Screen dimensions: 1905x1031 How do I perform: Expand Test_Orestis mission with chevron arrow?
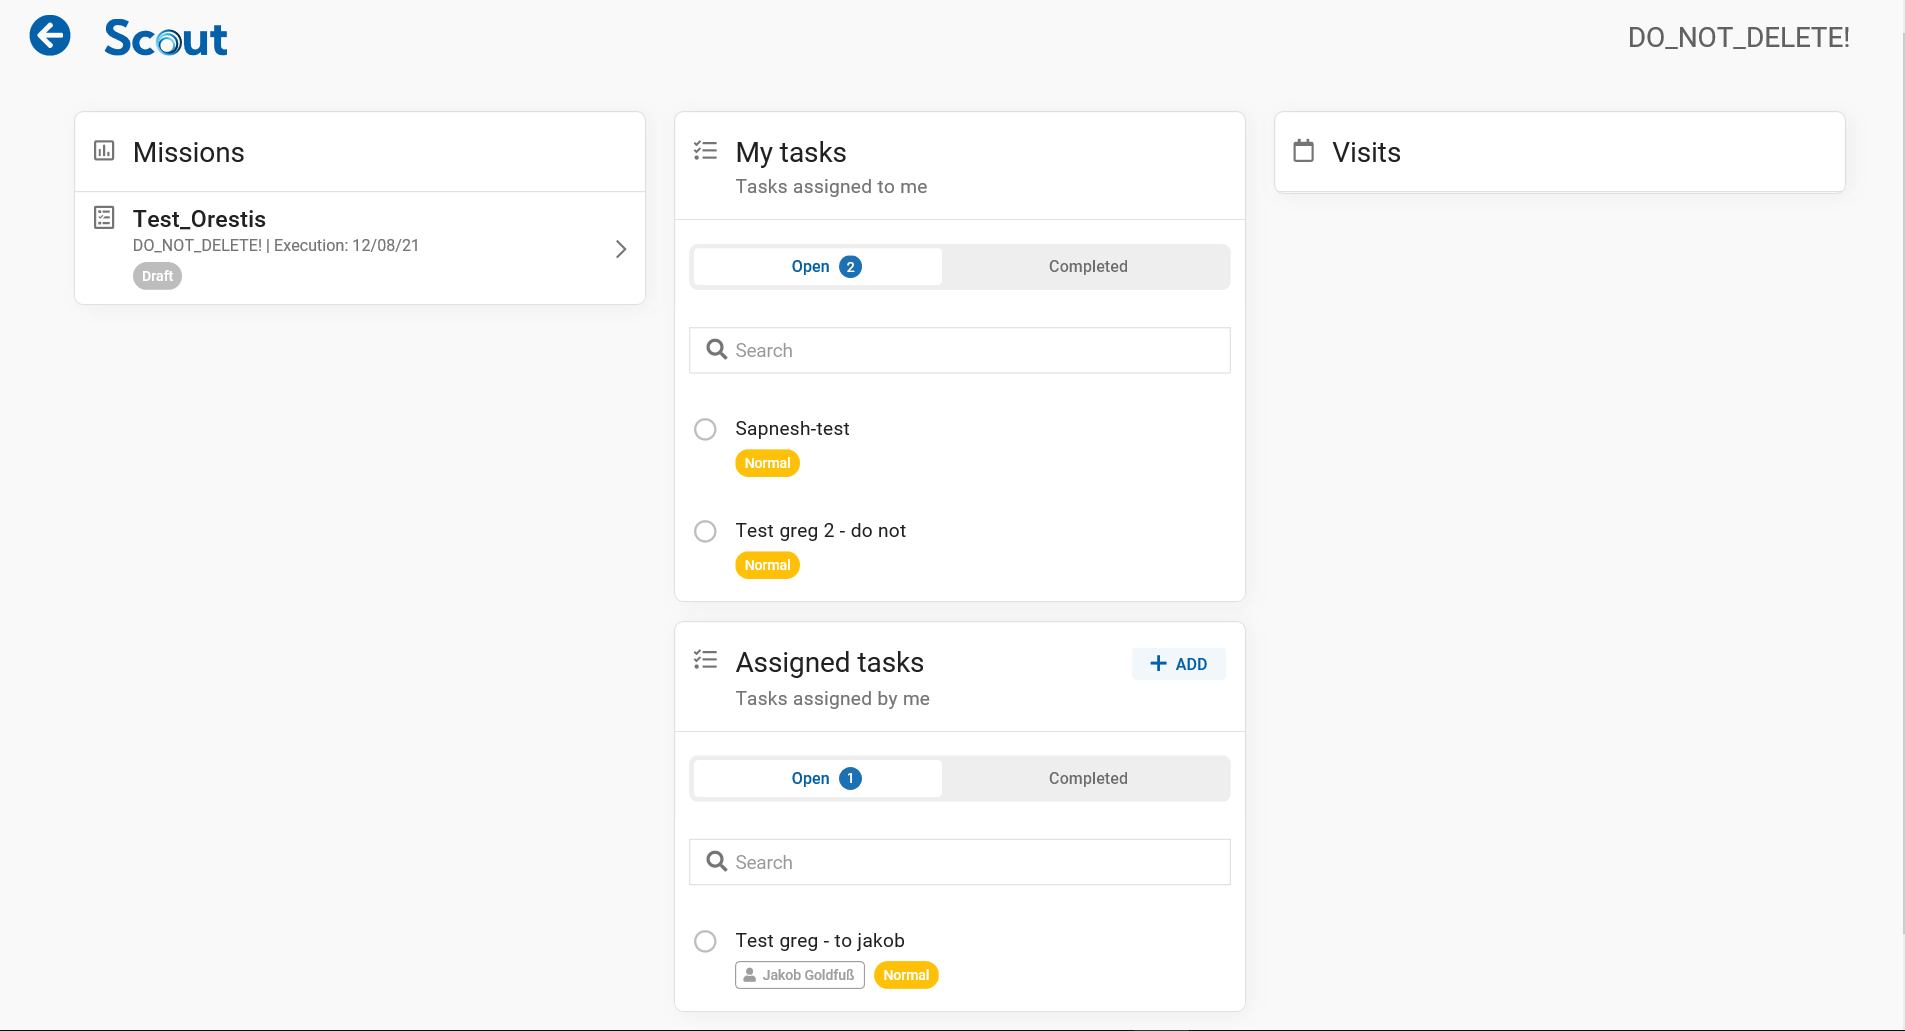click(x=620, y=249)
